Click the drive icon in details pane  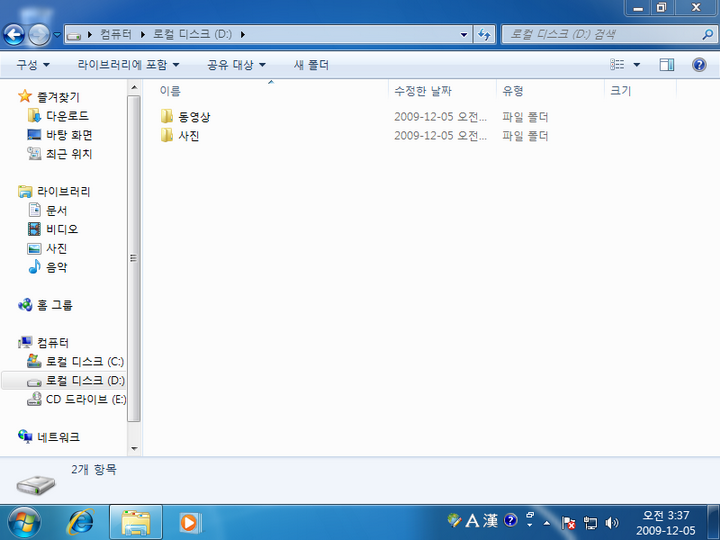tap(36, 484)
